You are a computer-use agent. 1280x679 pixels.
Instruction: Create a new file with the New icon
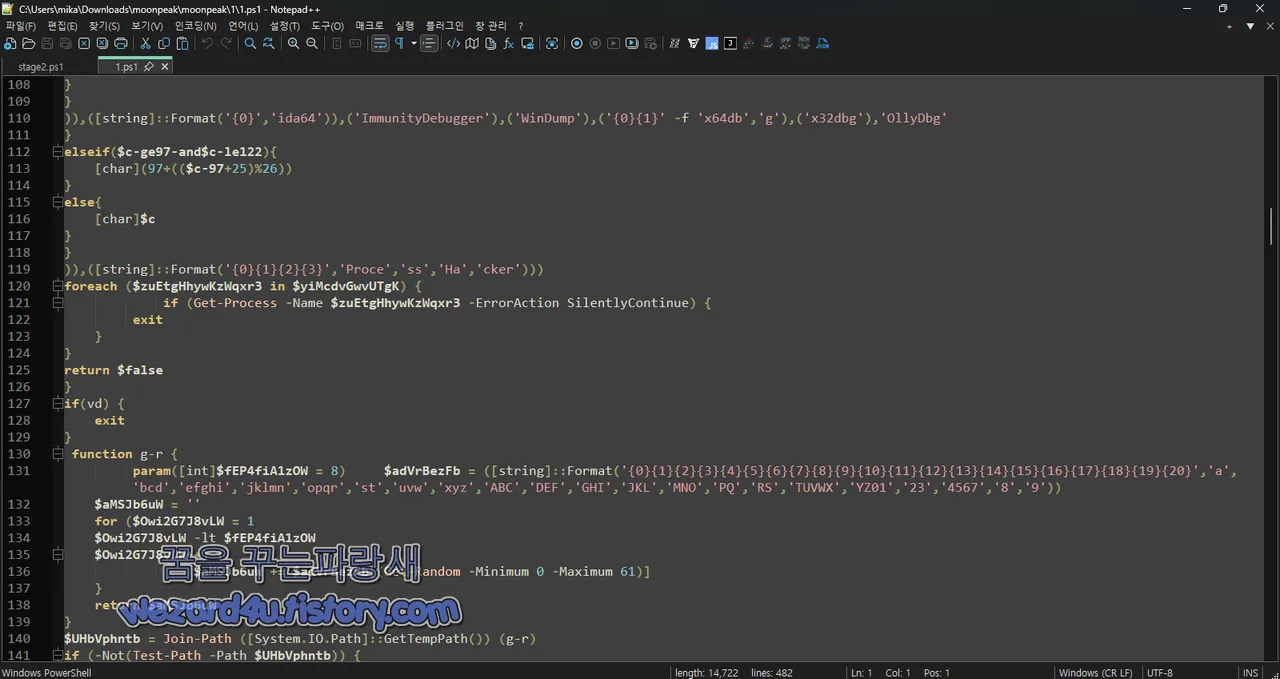(10, 43)
